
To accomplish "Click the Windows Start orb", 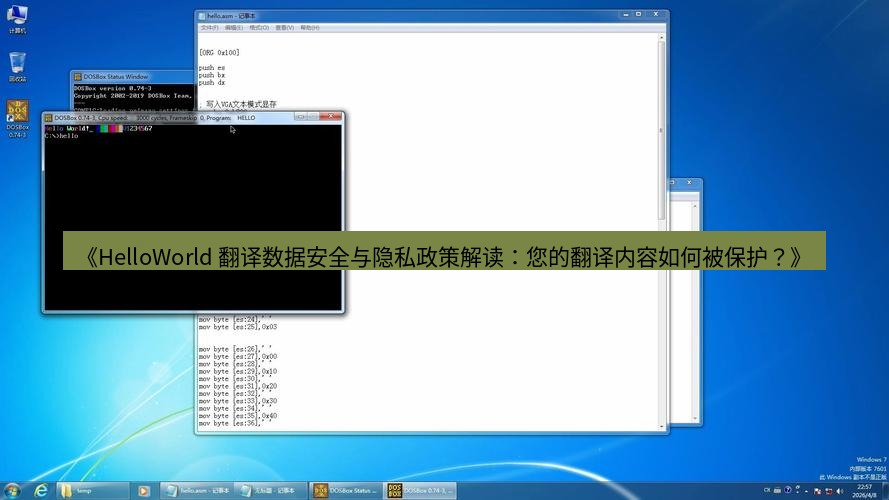I will coord(12,490).
